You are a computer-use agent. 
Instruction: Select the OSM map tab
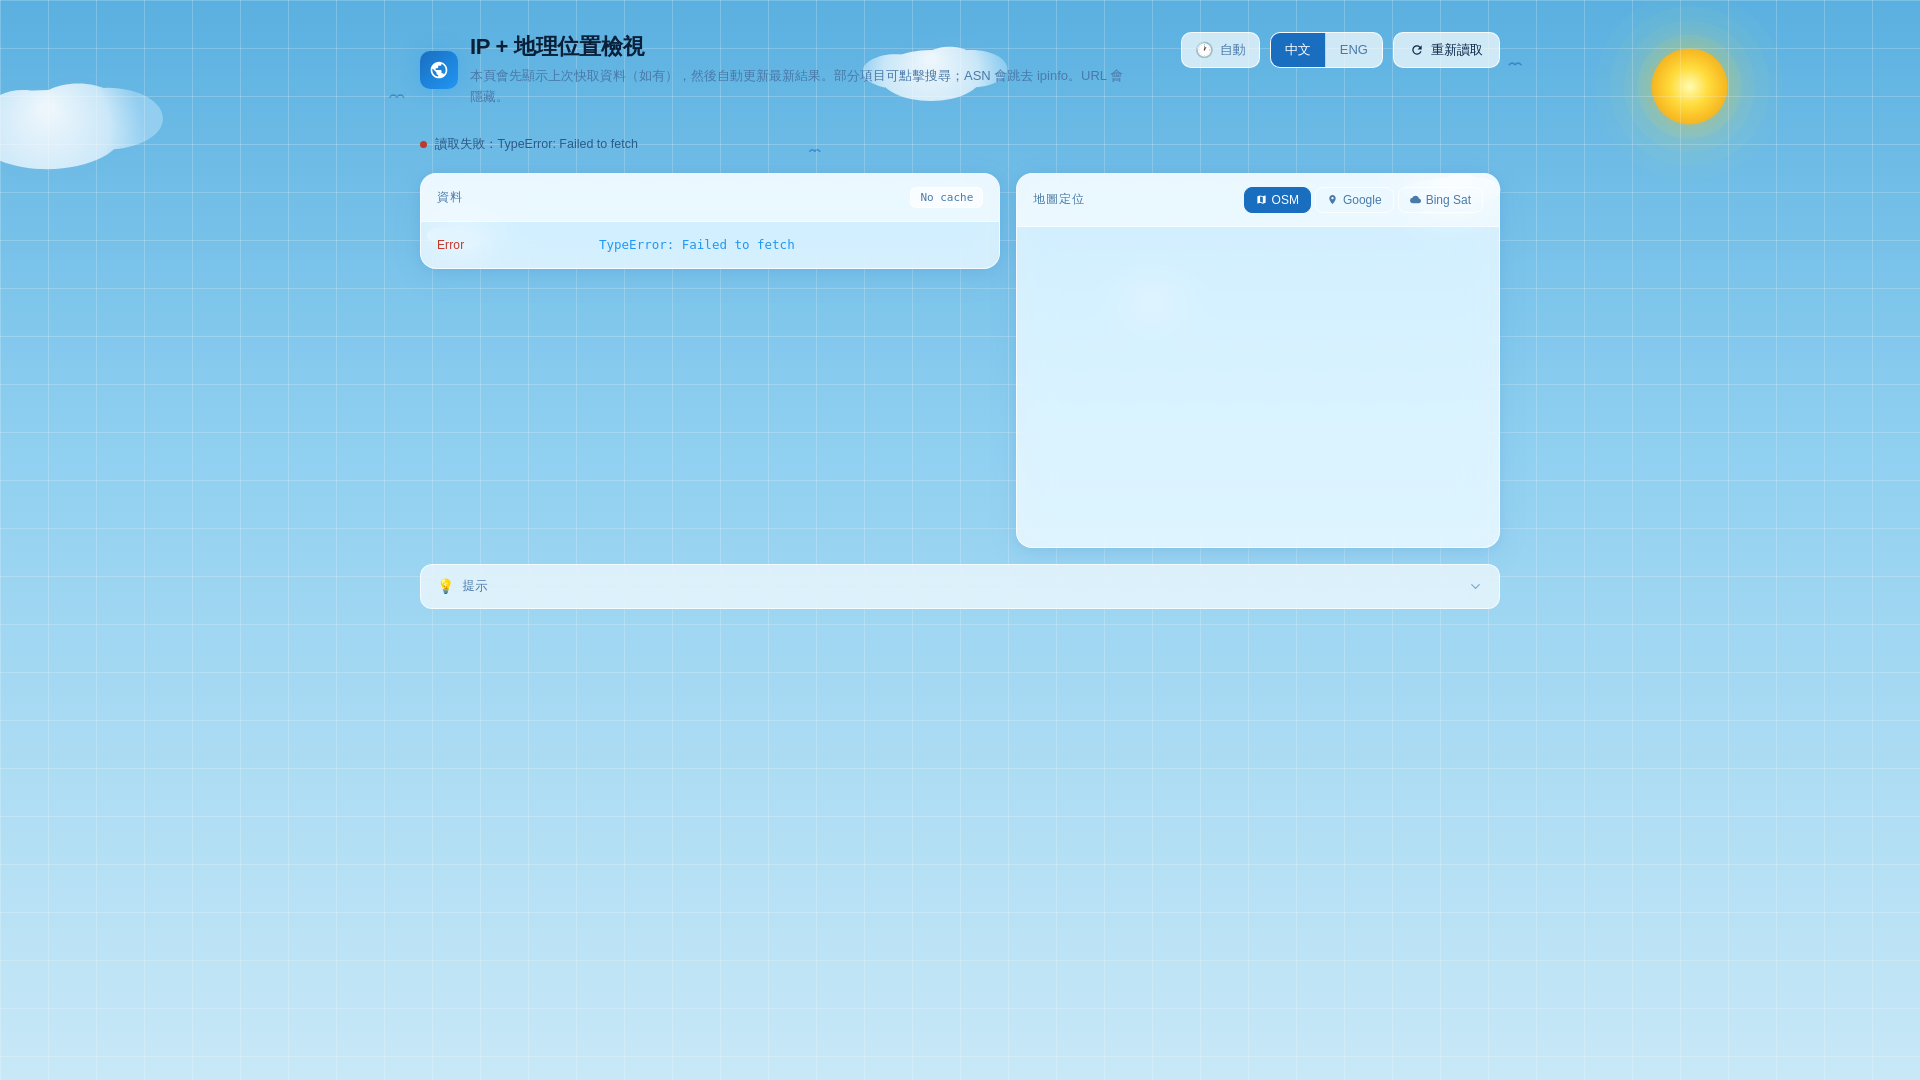point(1277,200)
